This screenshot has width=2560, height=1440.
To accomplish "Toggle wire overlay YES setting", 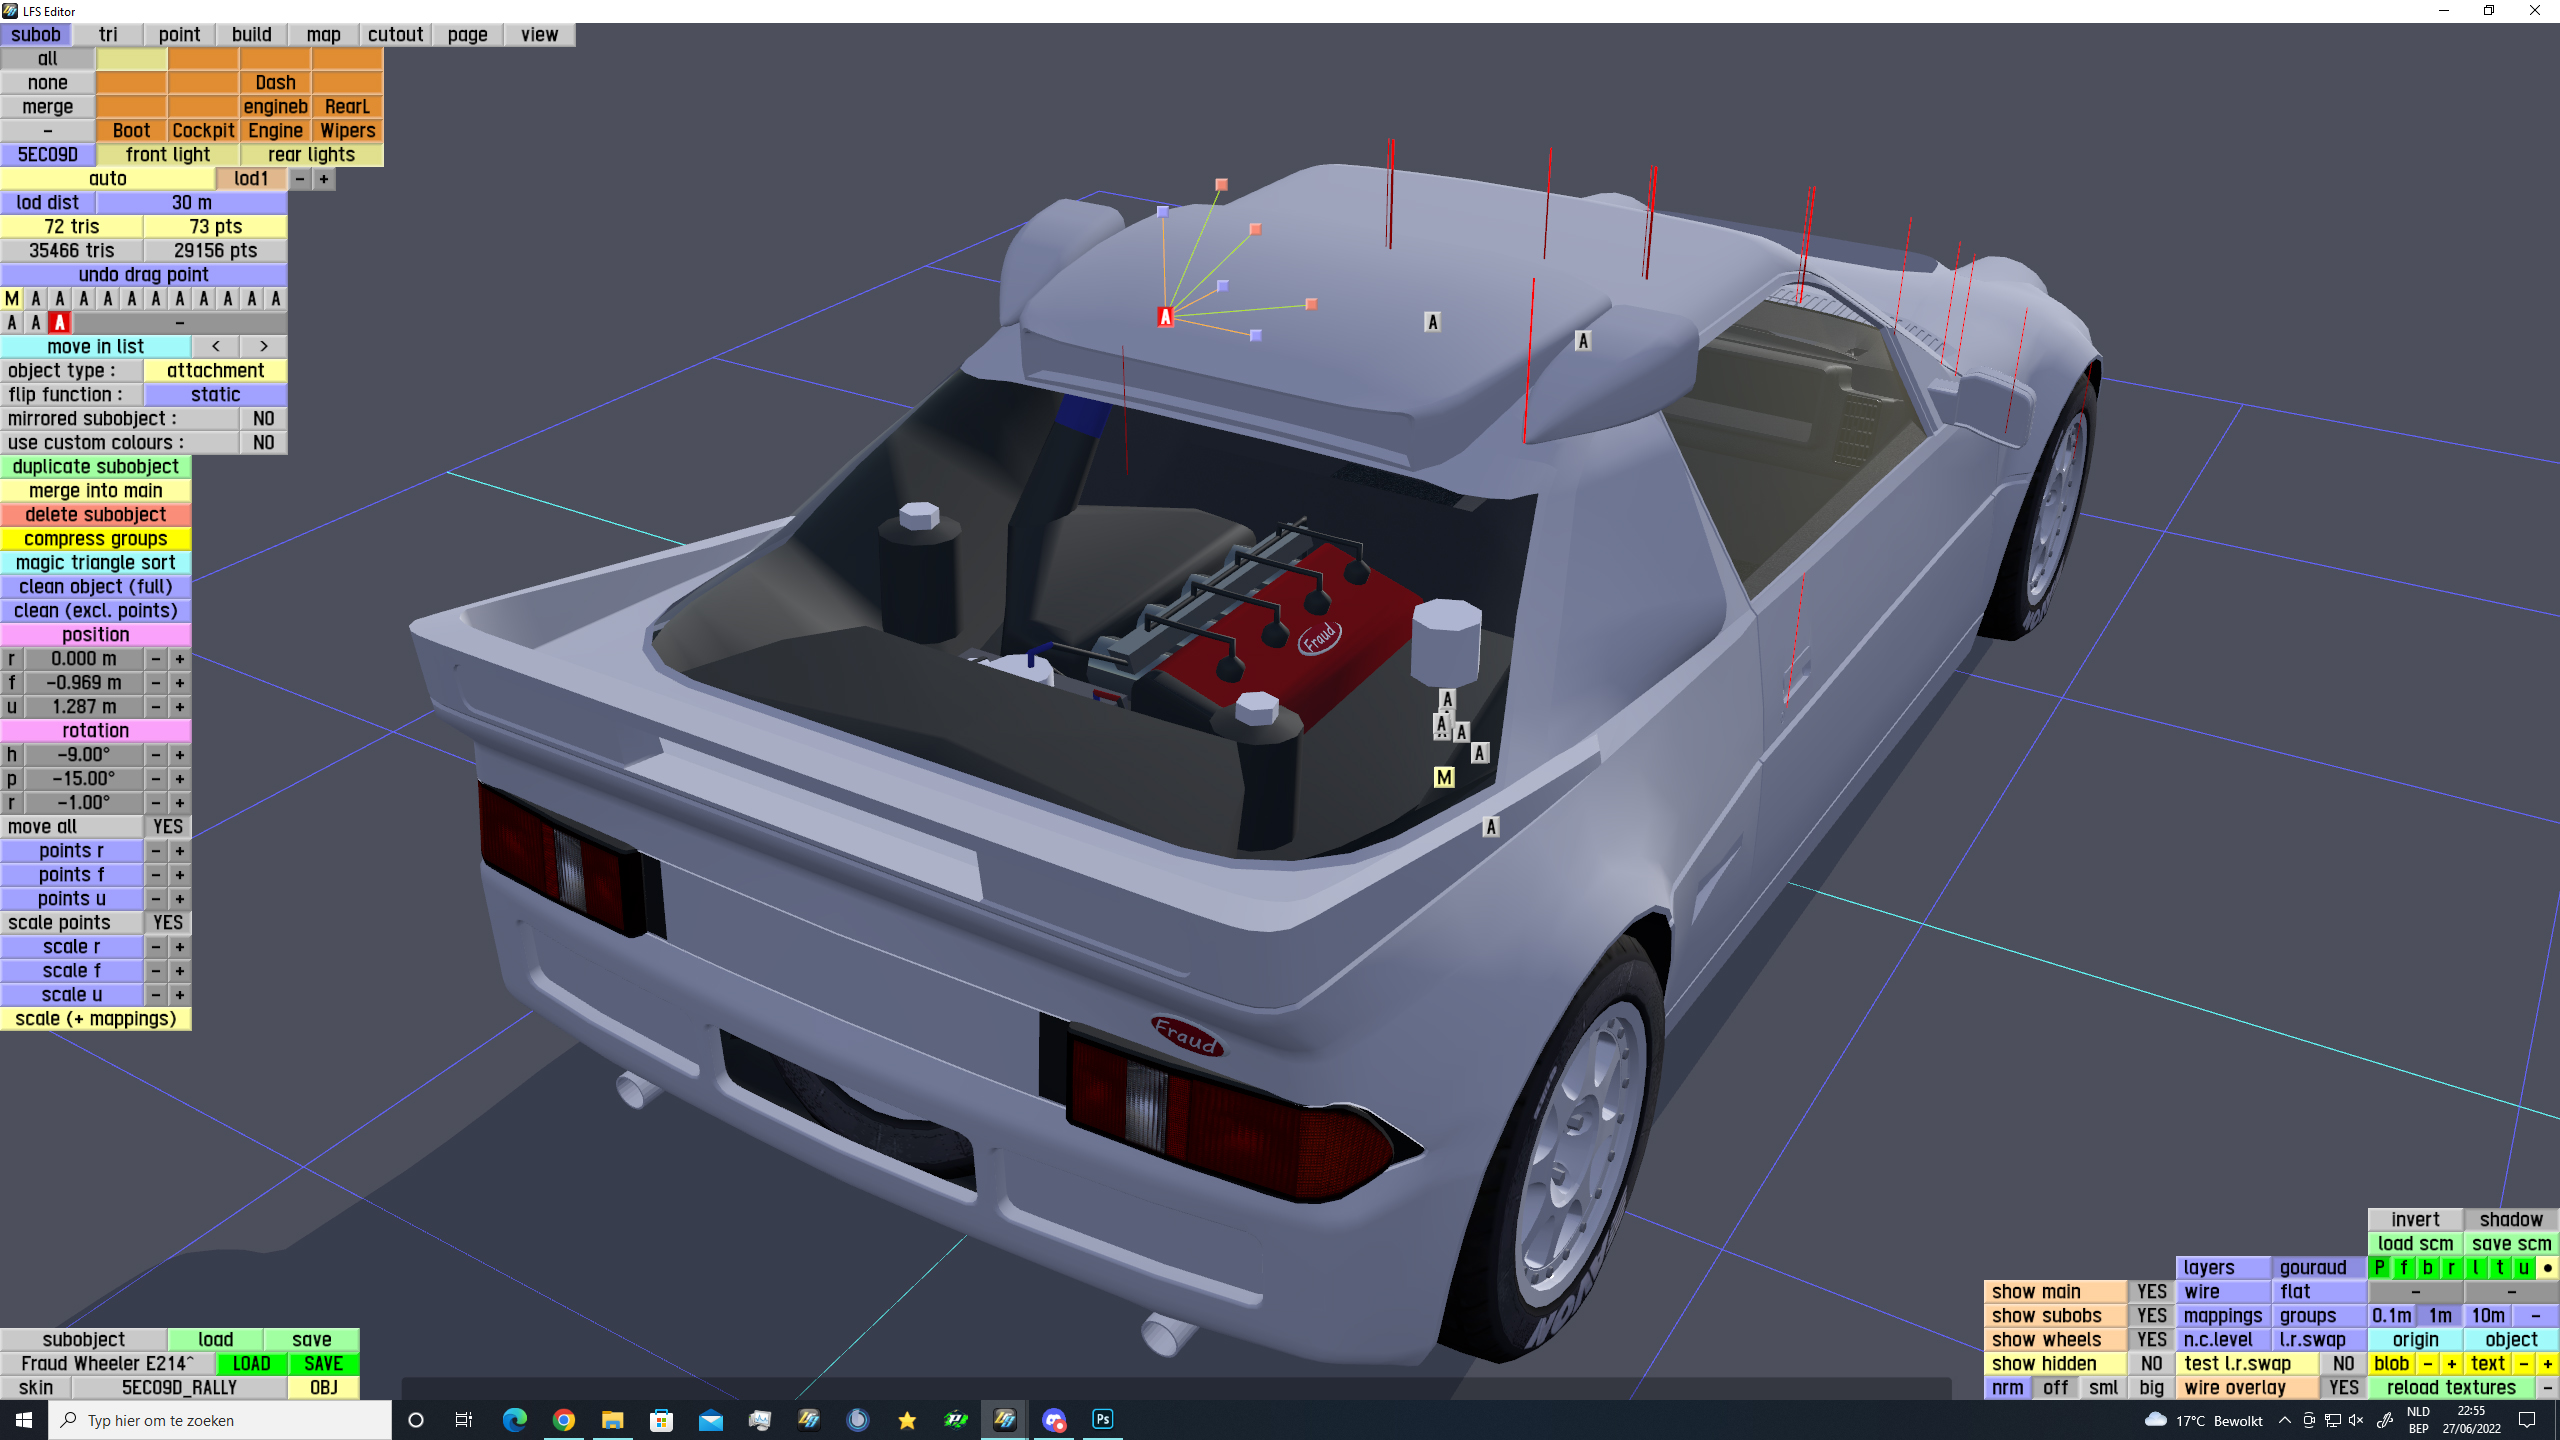I will [2343, 1388].
